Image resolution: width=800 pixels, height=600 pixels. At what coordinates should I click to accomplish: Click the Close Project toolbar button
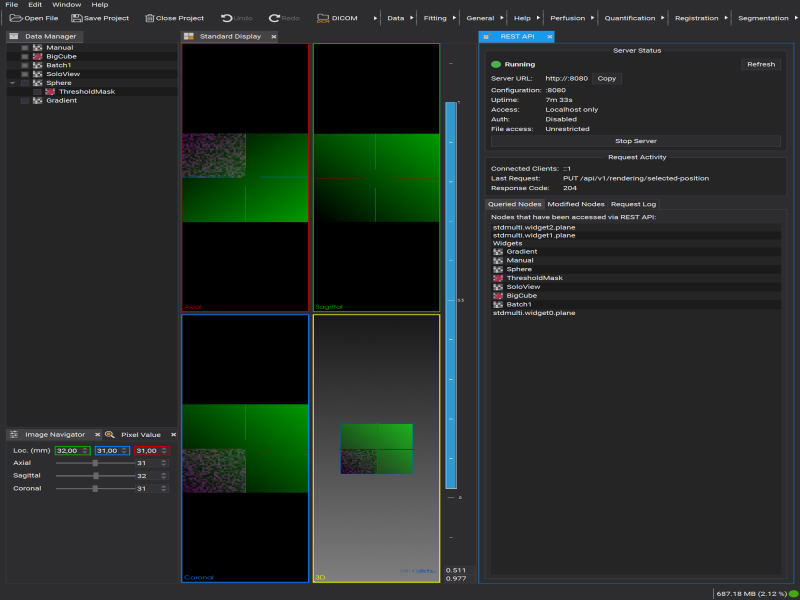(x=174, y=18)
